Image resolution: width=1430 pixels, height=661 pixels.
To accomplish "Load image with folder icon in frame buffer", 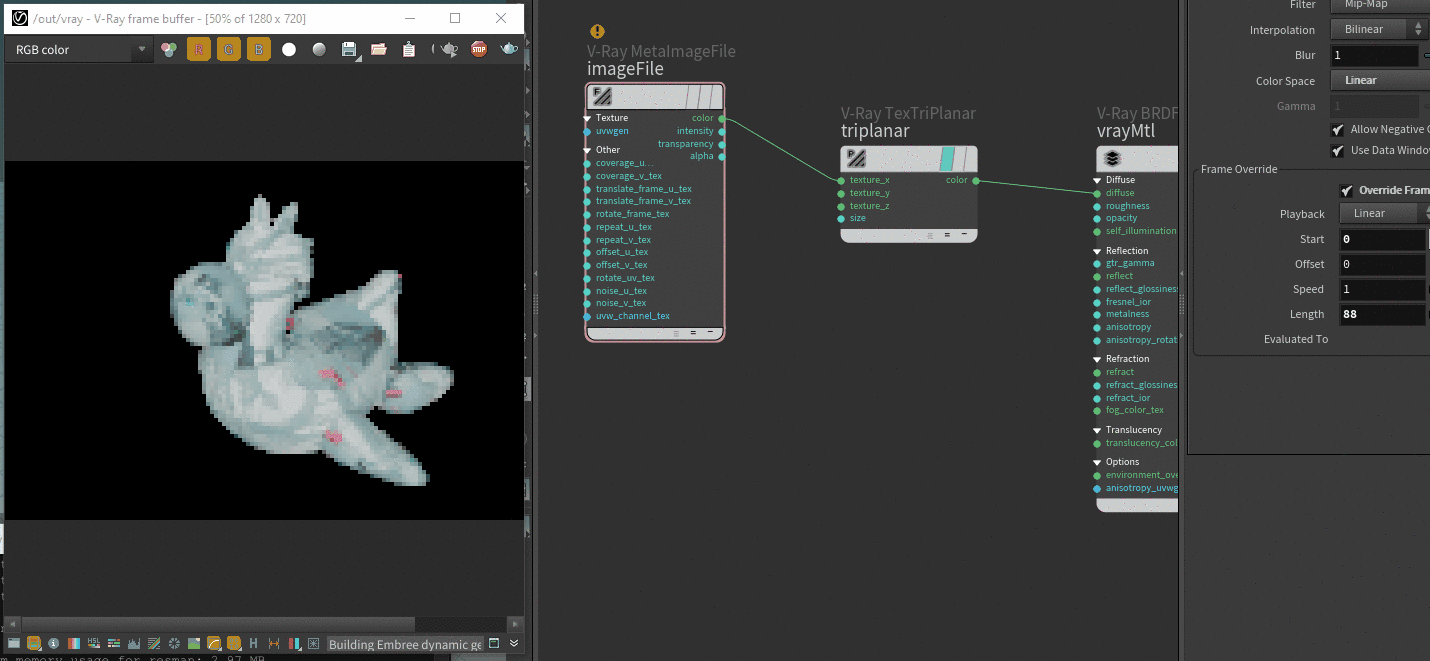I will (x=379, y=49).
